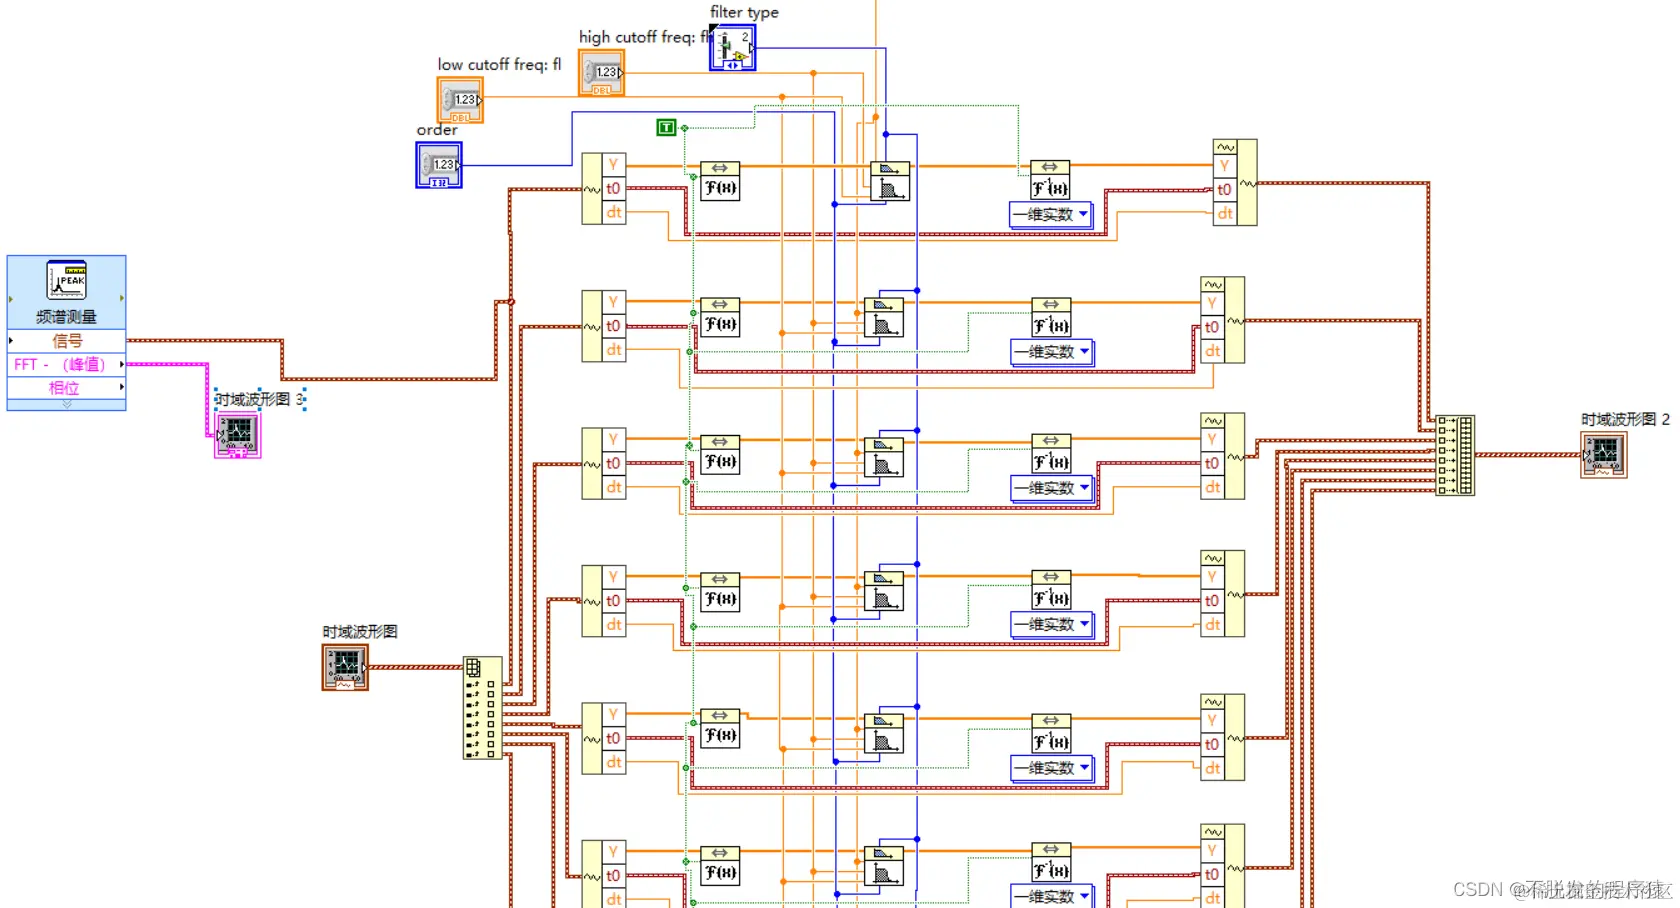Select the index array node after 时域波形图
Image resolution: width=1680 pixels, height=908 pixels.
tap(482, 708)
